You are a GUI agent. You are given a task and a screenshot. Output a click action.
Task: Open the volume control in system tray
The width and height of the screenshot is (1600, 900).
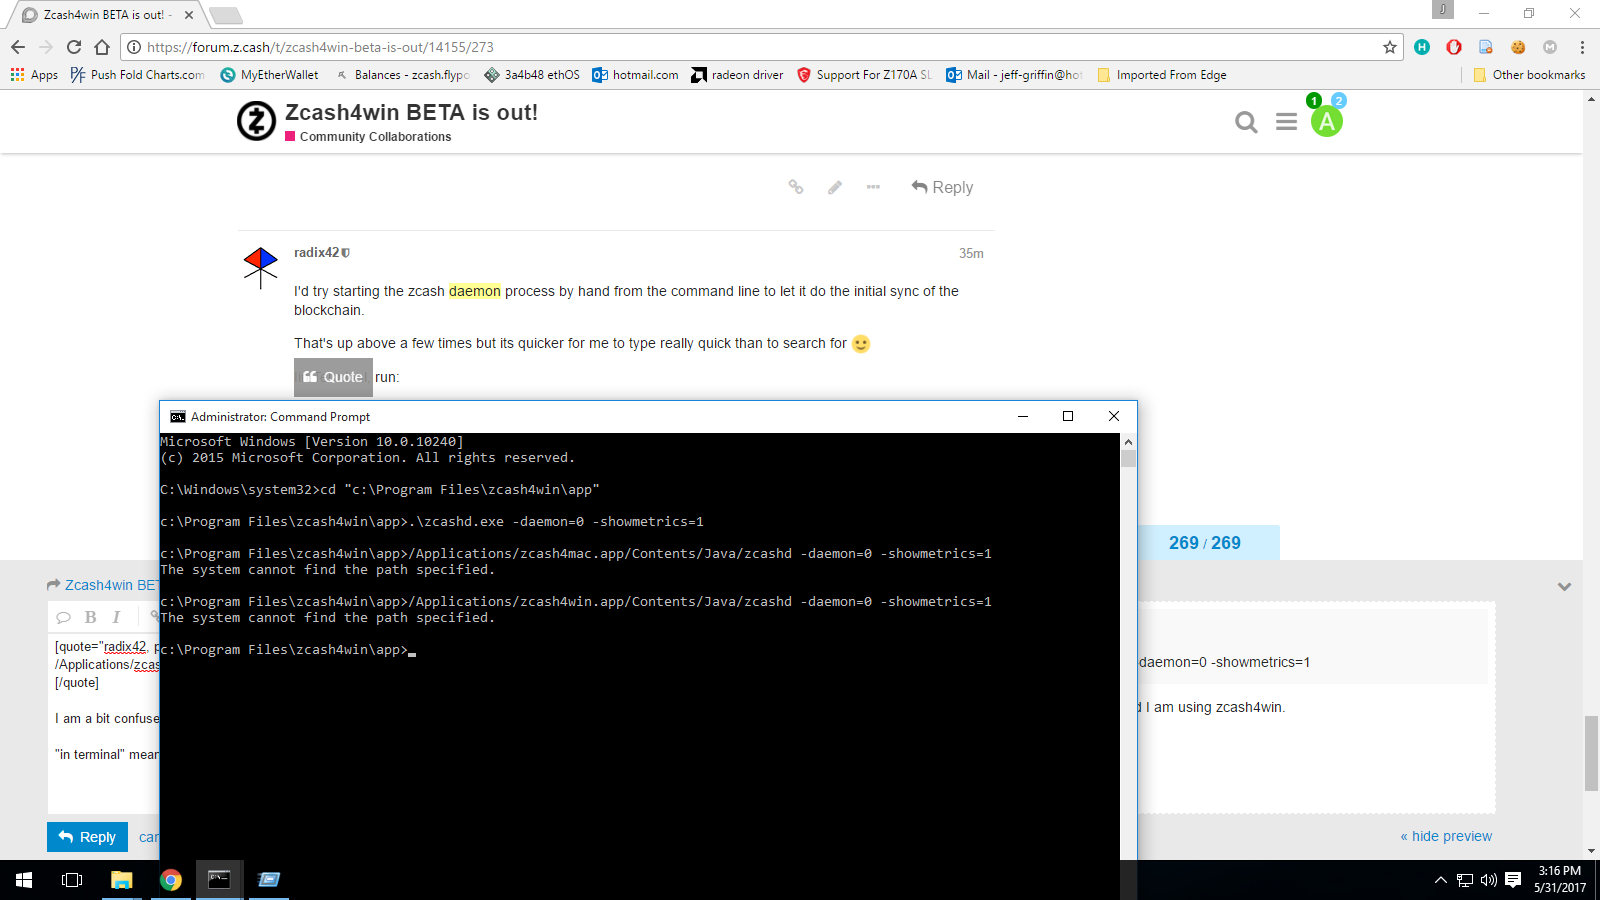tap(1489, 880)
